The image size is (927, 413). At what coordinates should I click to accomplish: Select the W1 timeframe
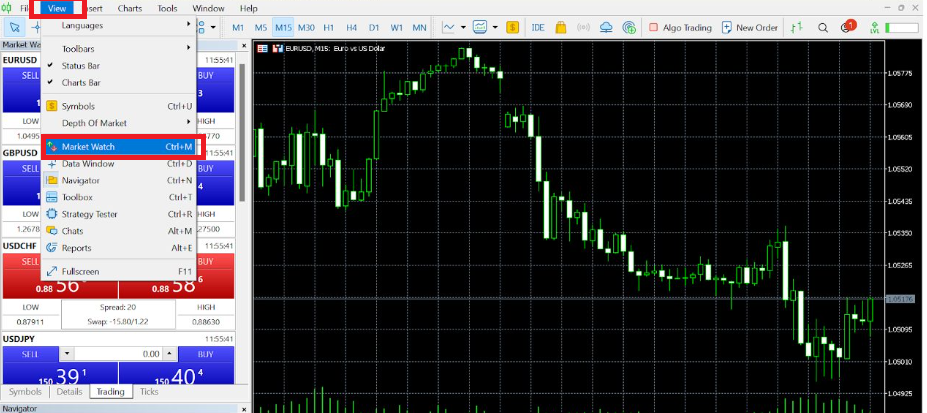pyautogui.click(x=397, y=27)
